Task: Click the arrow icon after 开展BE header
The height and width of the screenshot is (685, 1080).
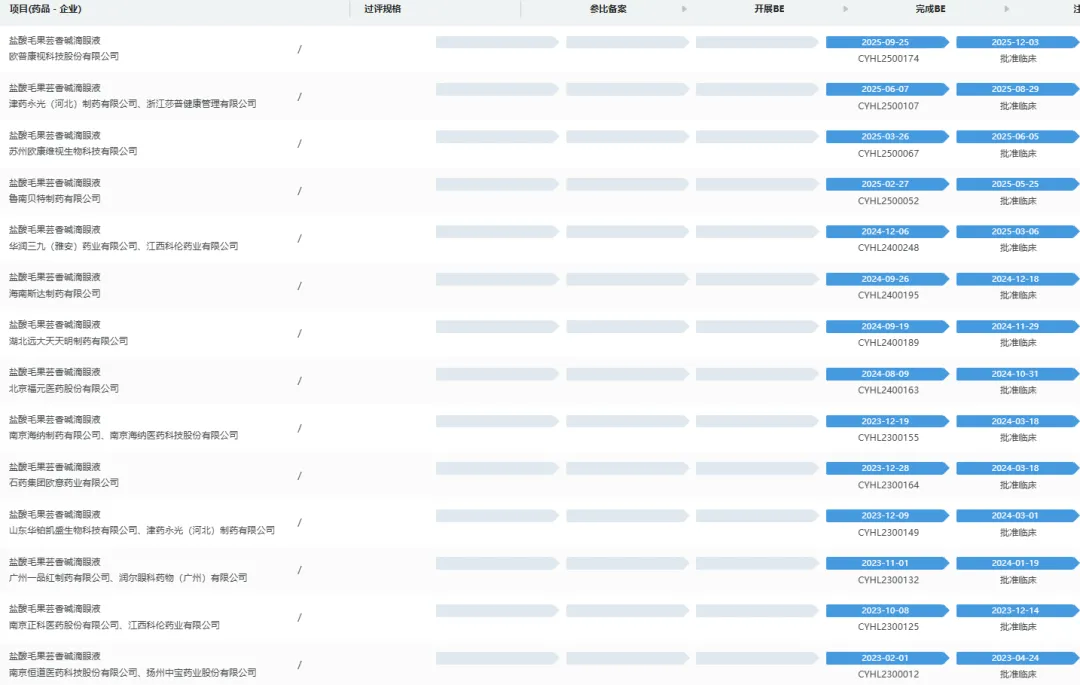Action: [x=846, y=9]
